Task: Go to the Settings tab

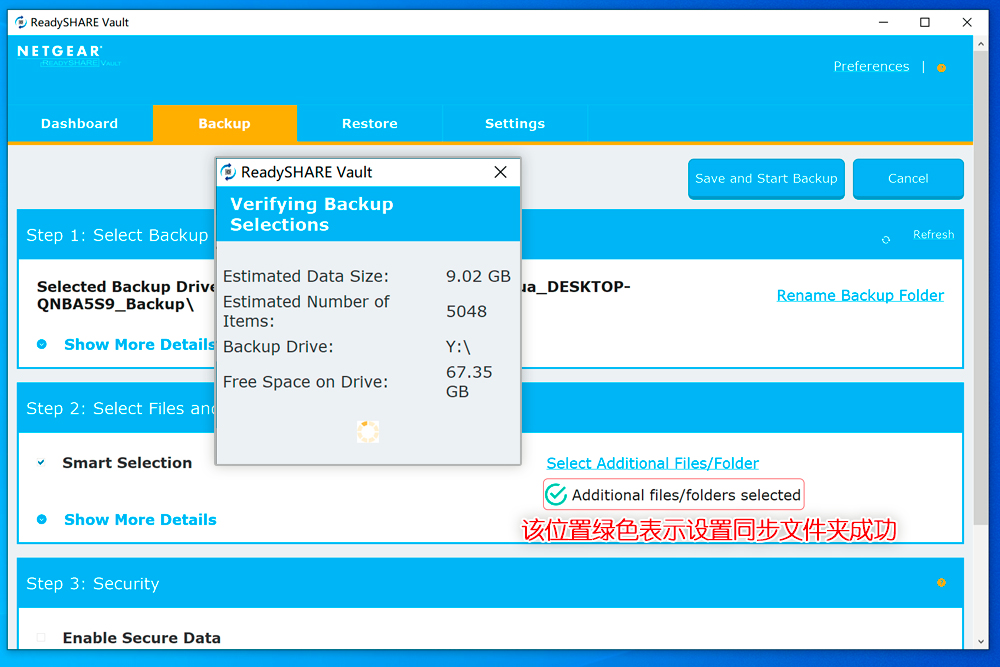Action: [x=515, y=123]
